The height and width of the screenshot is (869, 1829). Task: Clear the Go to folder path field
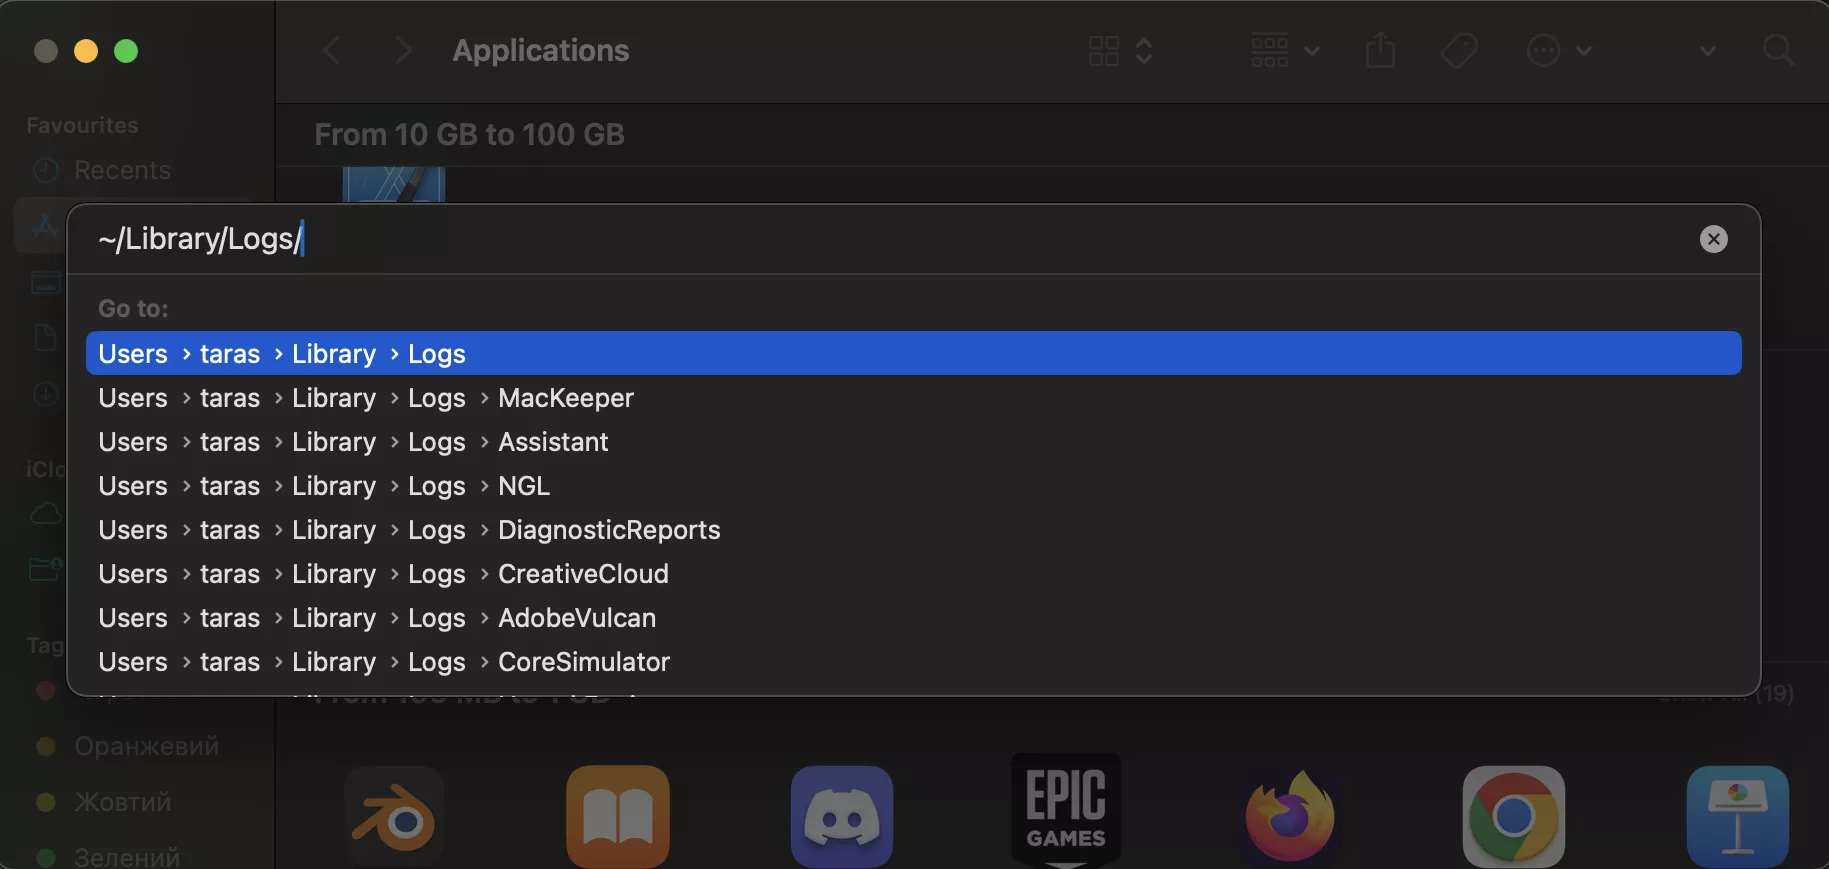(1713, 239)
